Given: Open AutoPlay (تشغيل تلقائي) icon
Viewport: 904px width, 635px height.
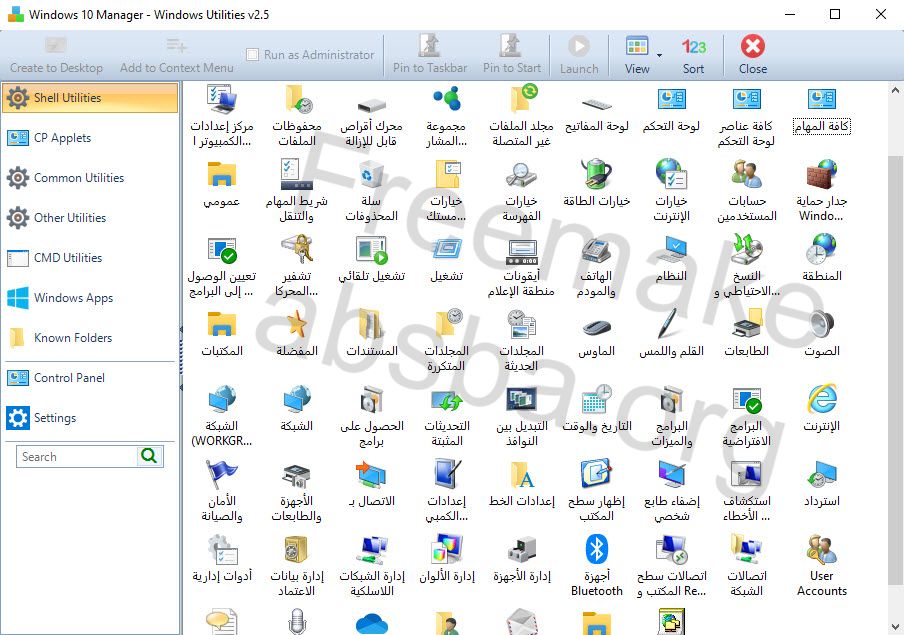Looking at the screenshot, I should [x=371, y=250].
